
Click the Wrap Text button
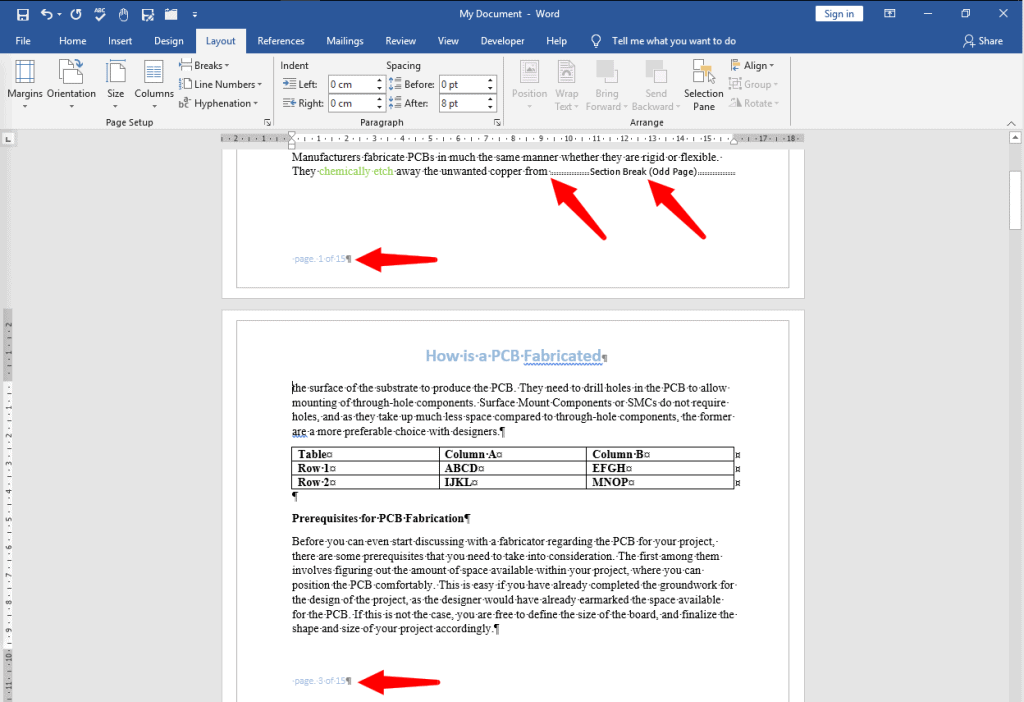coord(566,85)
